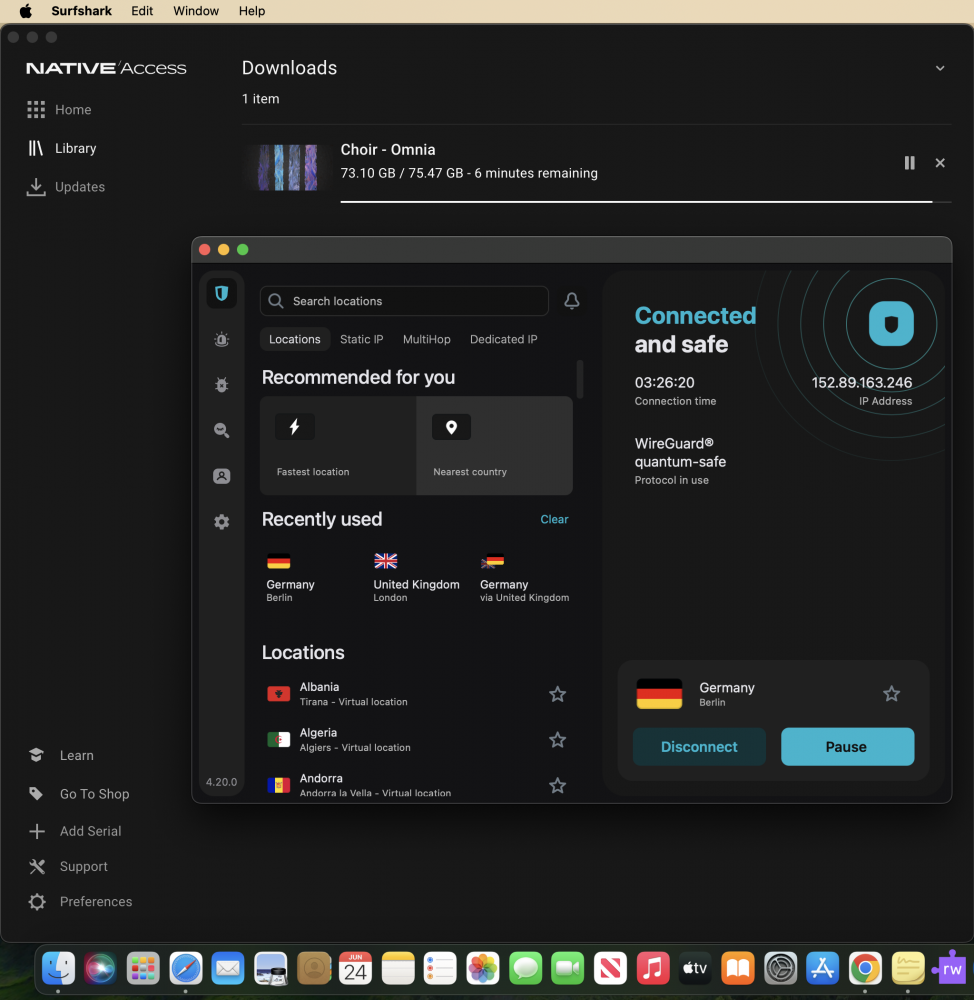Open Learn in Native Access sidebar
974x1000 pixels.
click(61, 755)
